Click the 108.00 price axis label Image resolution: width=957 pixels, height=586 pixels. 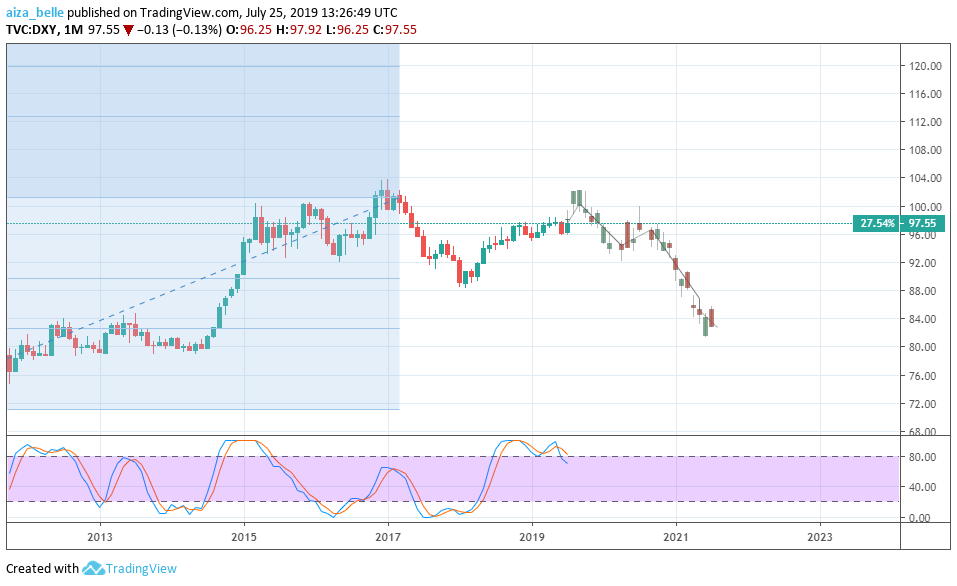tap(925, 150)
